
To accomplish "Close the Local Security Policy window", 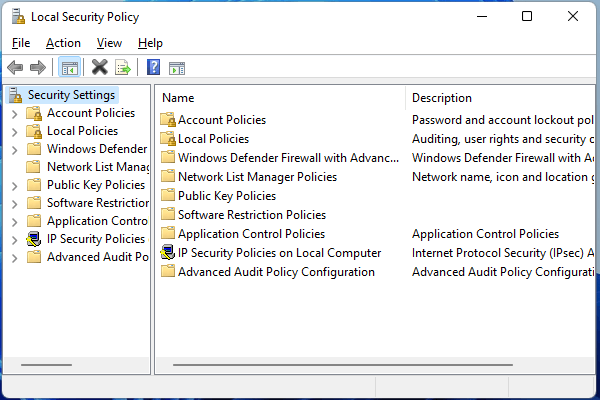I will 573,16.
